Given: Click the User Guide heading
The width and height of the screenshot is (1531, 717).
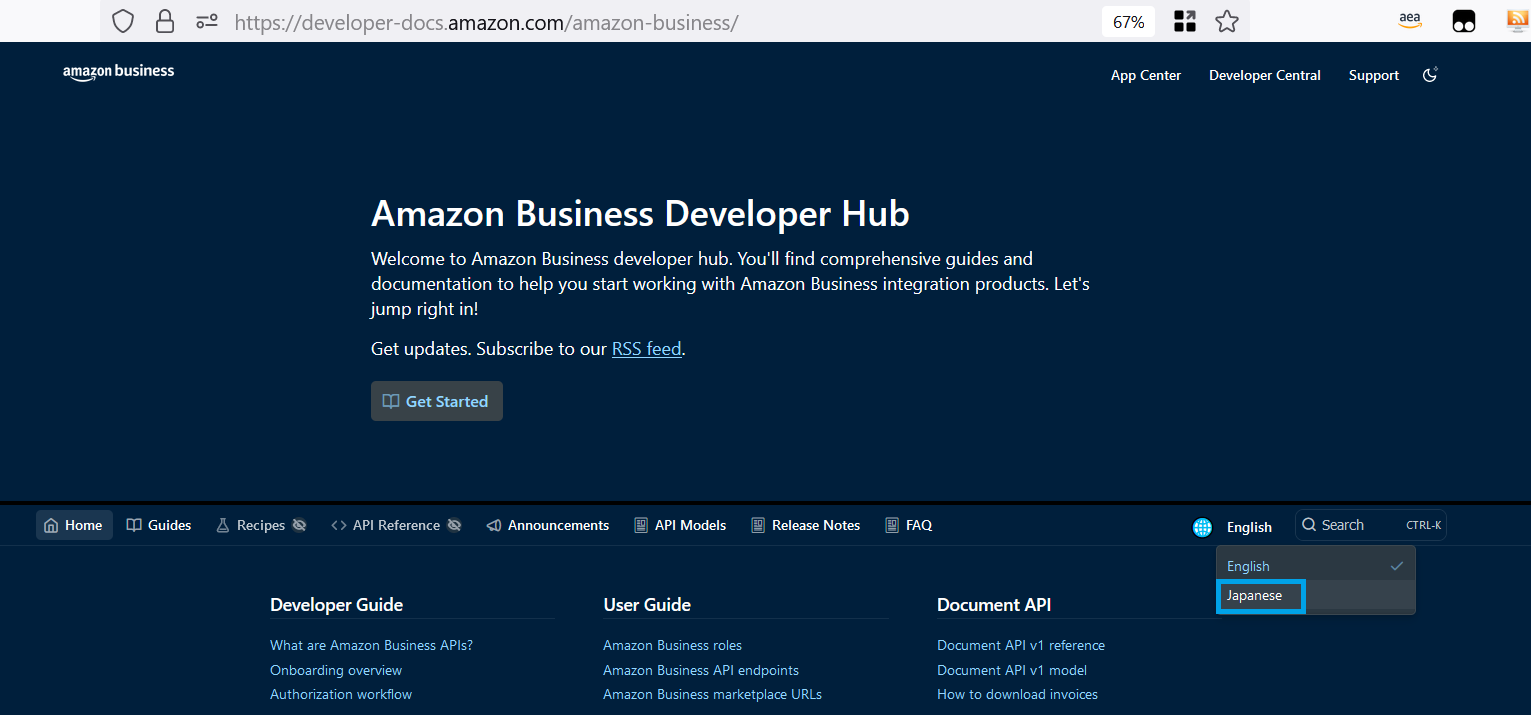Looking at the screenshot, I should [647, 604].
